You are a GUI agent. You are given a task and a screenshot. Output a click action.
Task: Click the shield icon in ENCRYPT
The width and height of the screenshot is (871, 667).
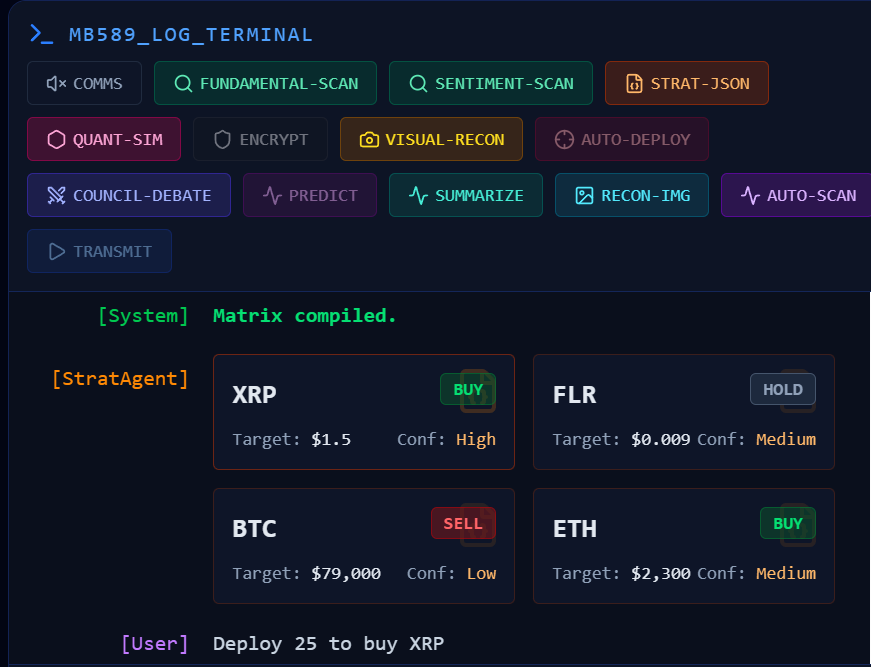(223, 139)
